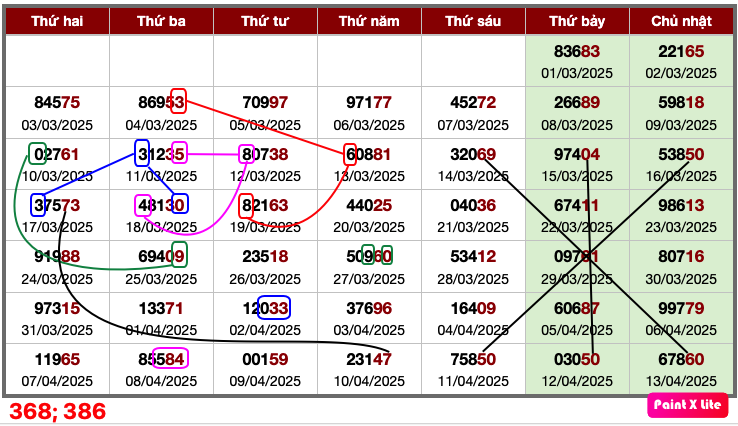Click the Thứ năm column header
Image resolution: width=738 pixels, height=426 pixels.
click(369, 21)
